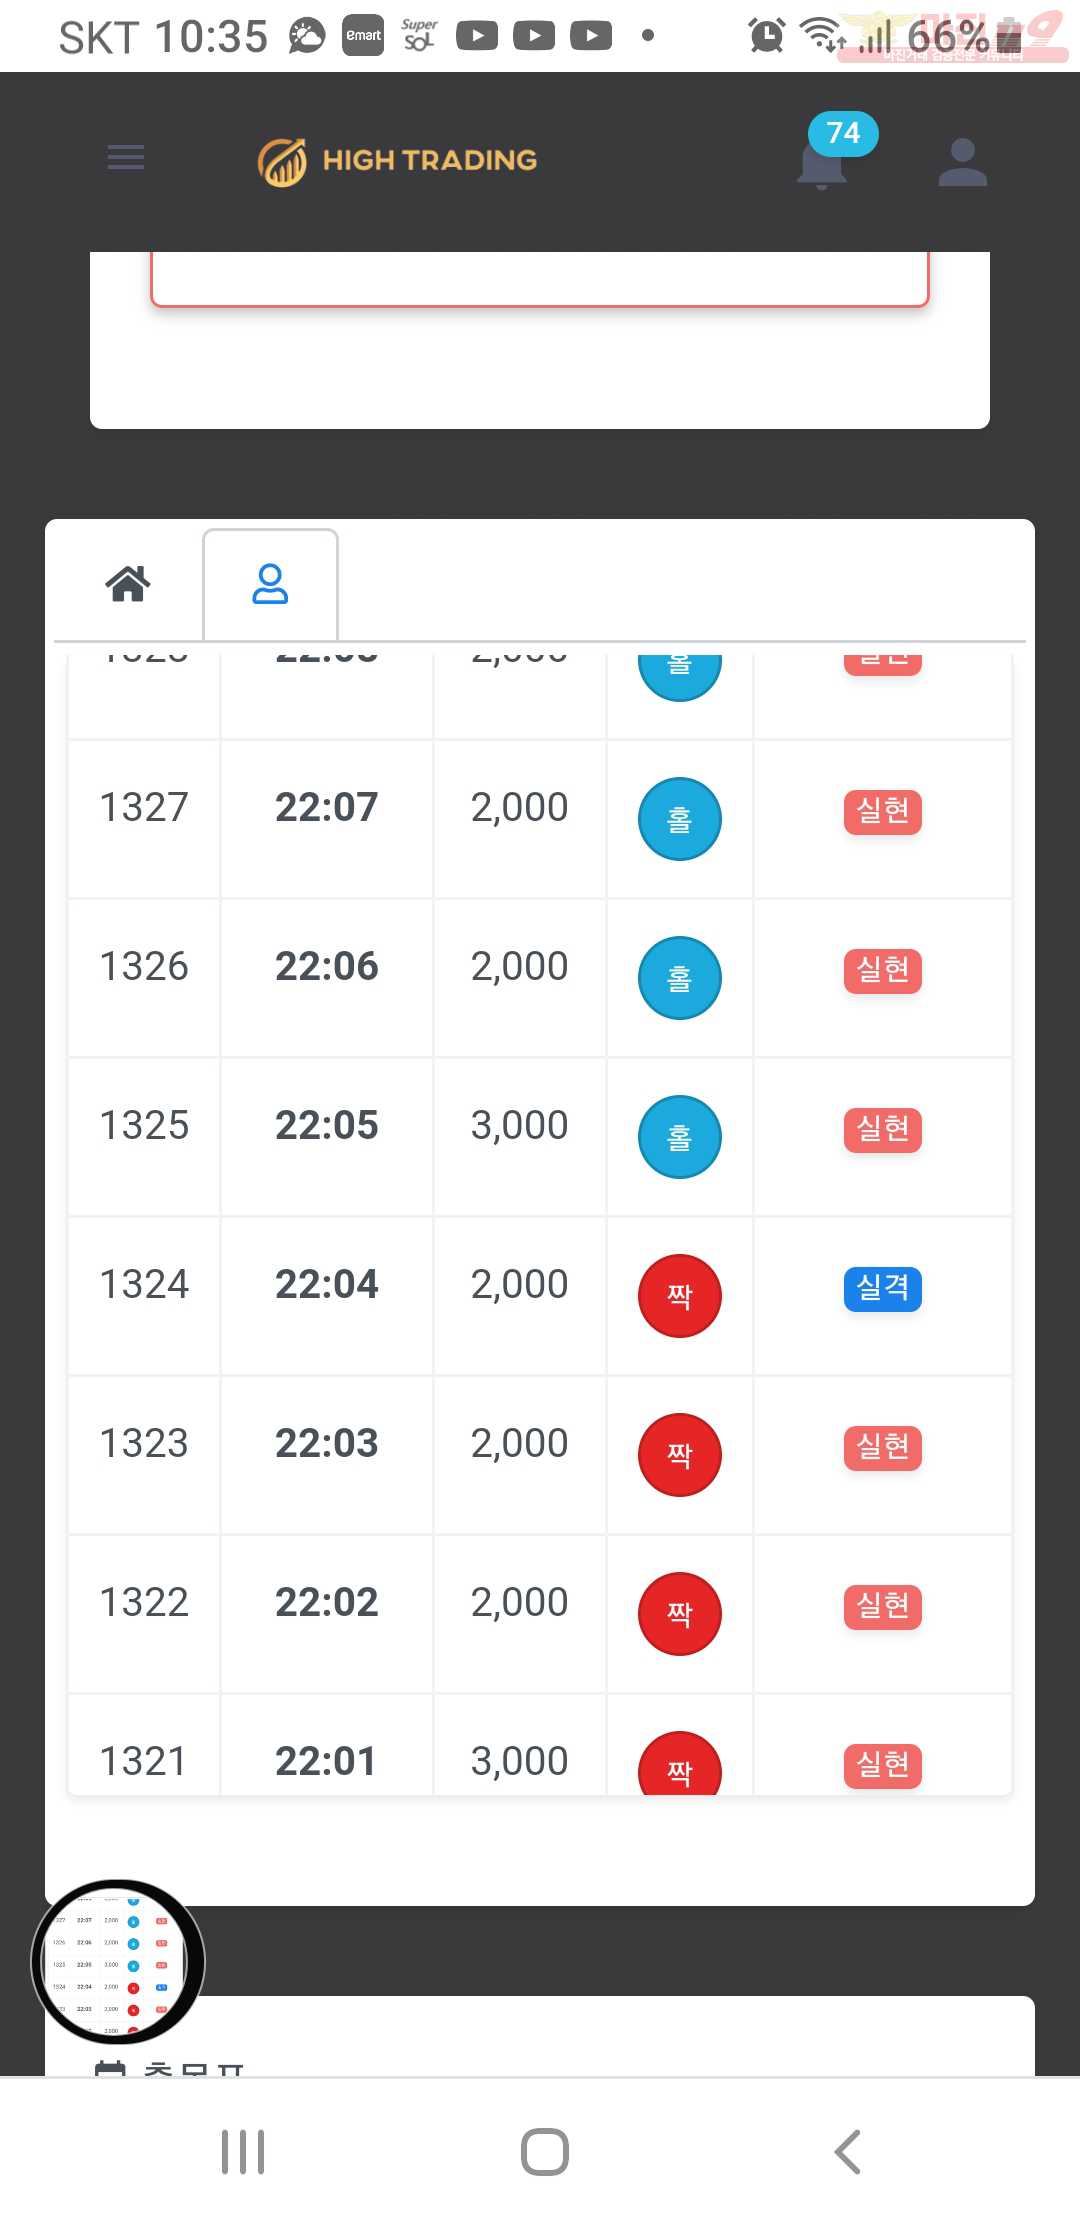1080x2220 pixels.
Task: Select the user history tab
Action: pos(270,584)
